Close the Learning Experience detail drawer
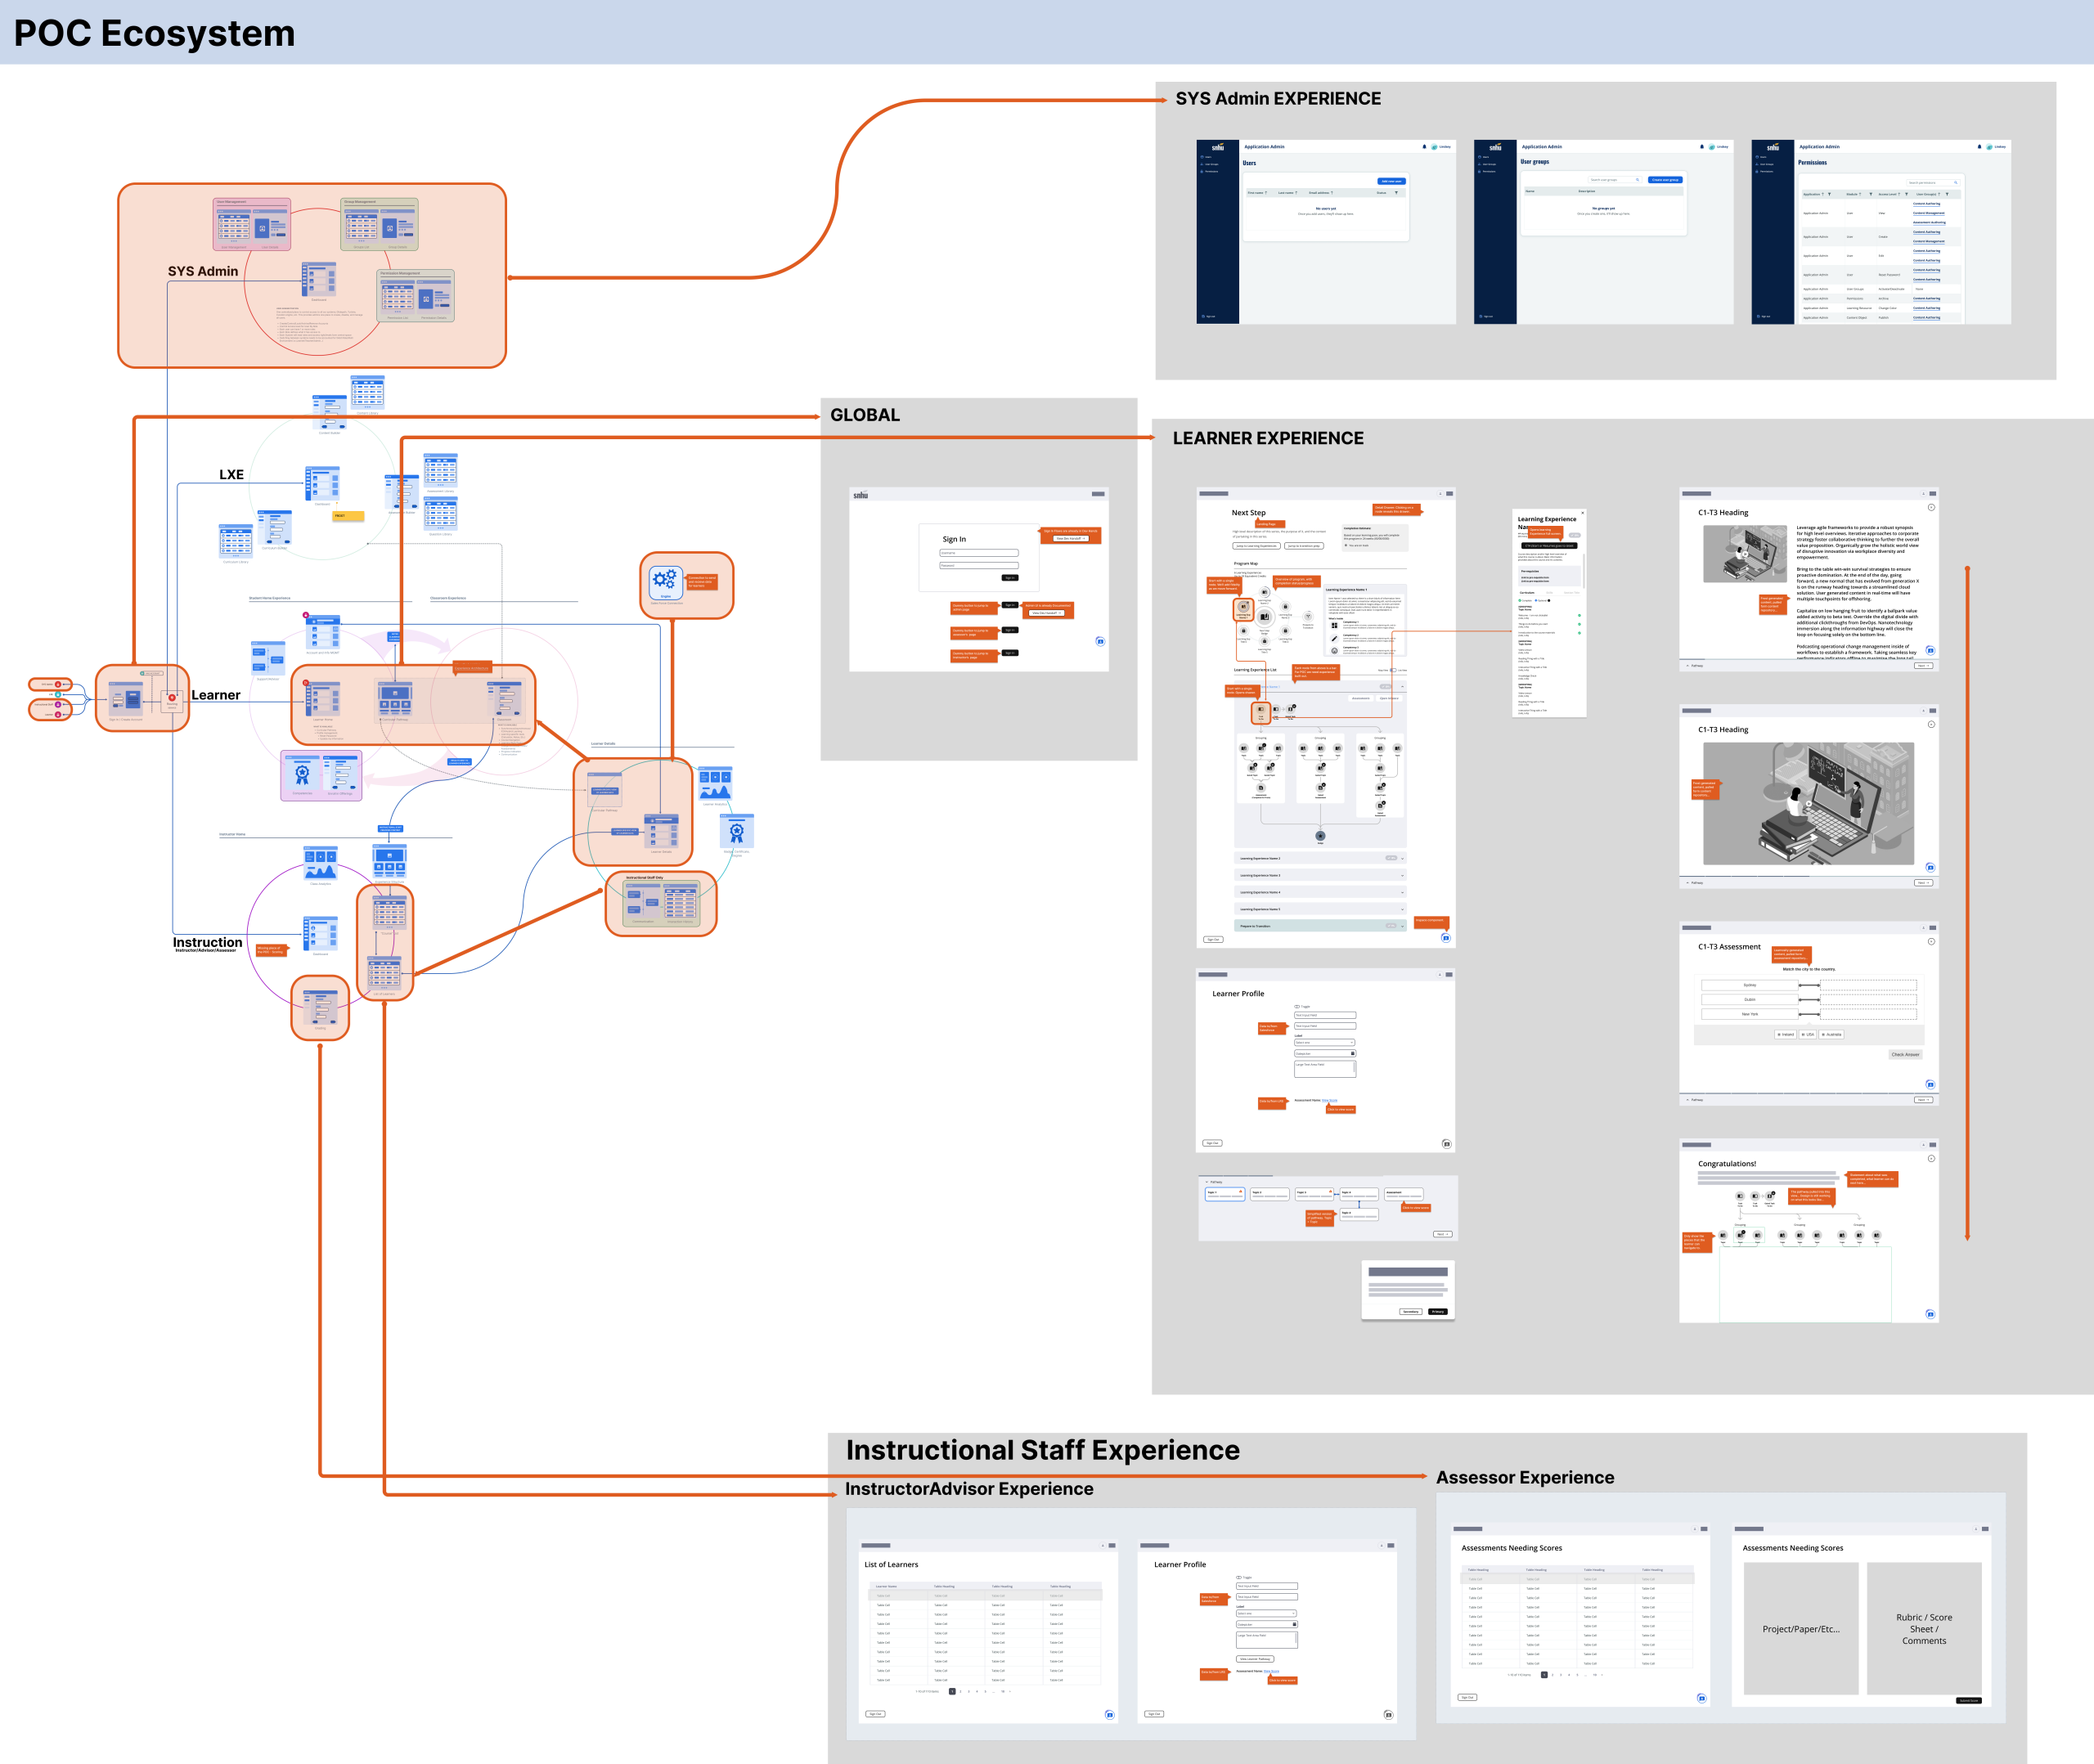Viewport: 2094px width, 1764px height. (x=1583, y=513)
